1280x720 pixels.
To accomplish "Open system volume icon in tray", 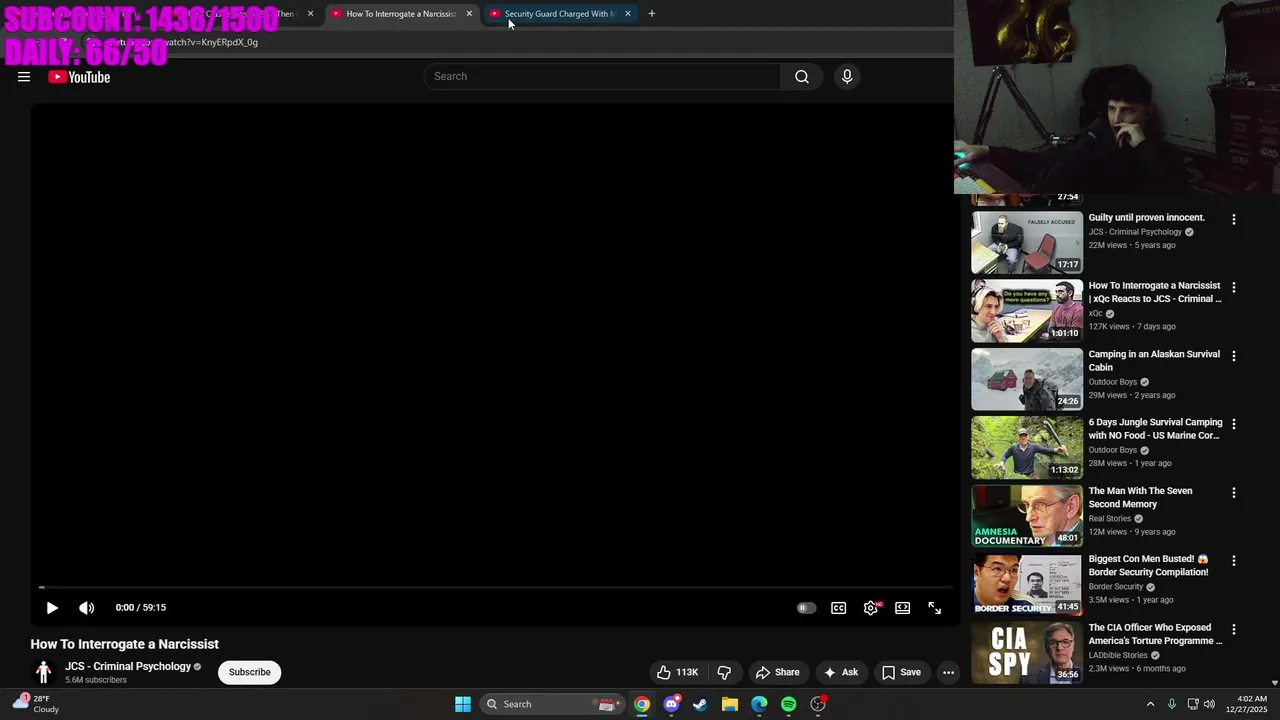I will pyautogui.click(x=1209, y=704).
